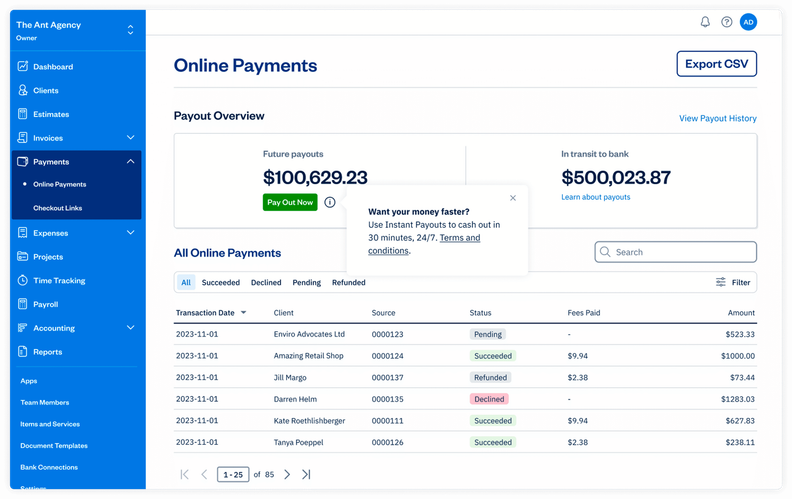This screenshot has height=499, width=792.
Task: Click the red Declined status badge
Action: [489, 399]
